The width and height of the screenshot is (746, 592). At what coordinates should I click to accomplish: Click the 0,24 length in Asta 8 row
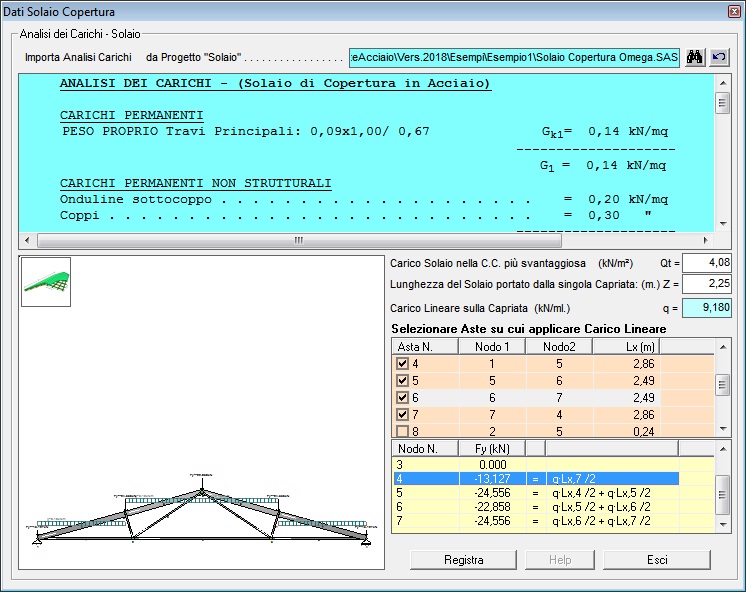tap(644, 432)
